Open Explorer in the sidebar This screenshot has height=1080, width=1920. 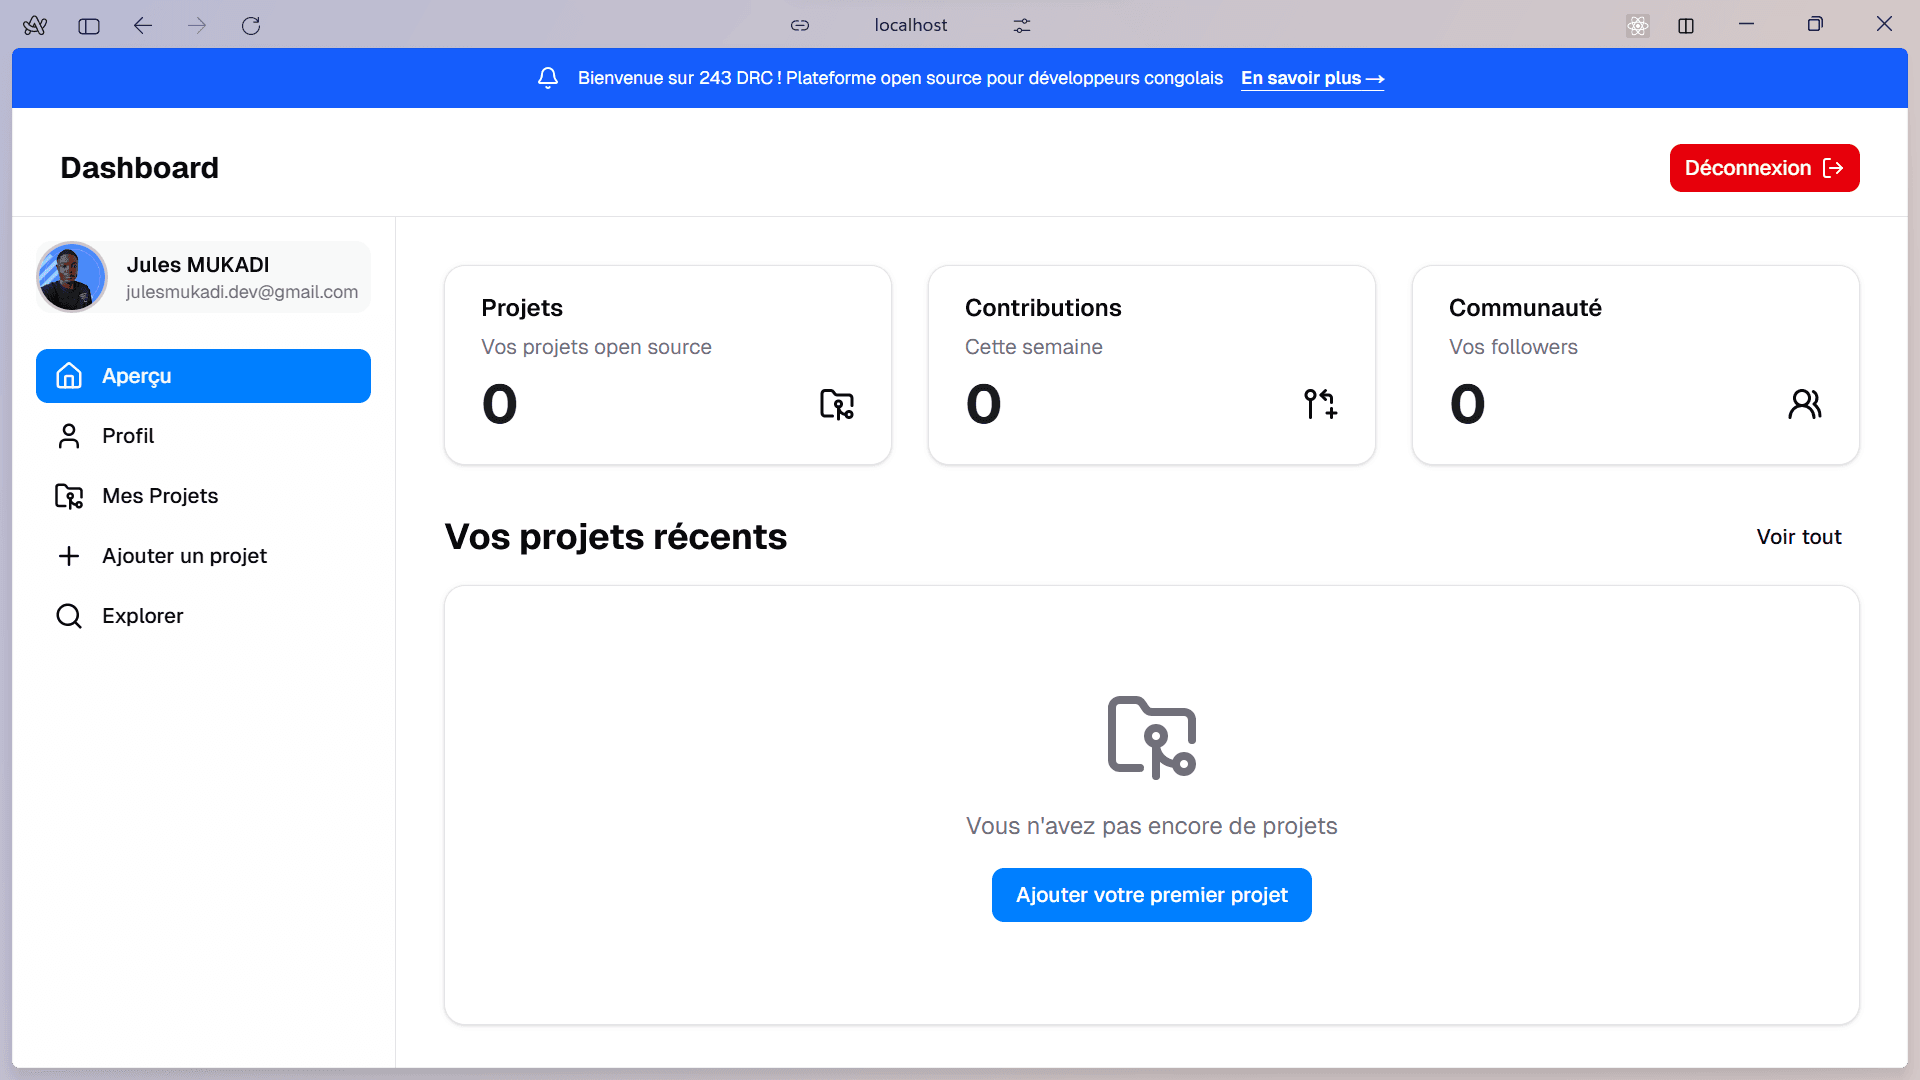point(142,616)
